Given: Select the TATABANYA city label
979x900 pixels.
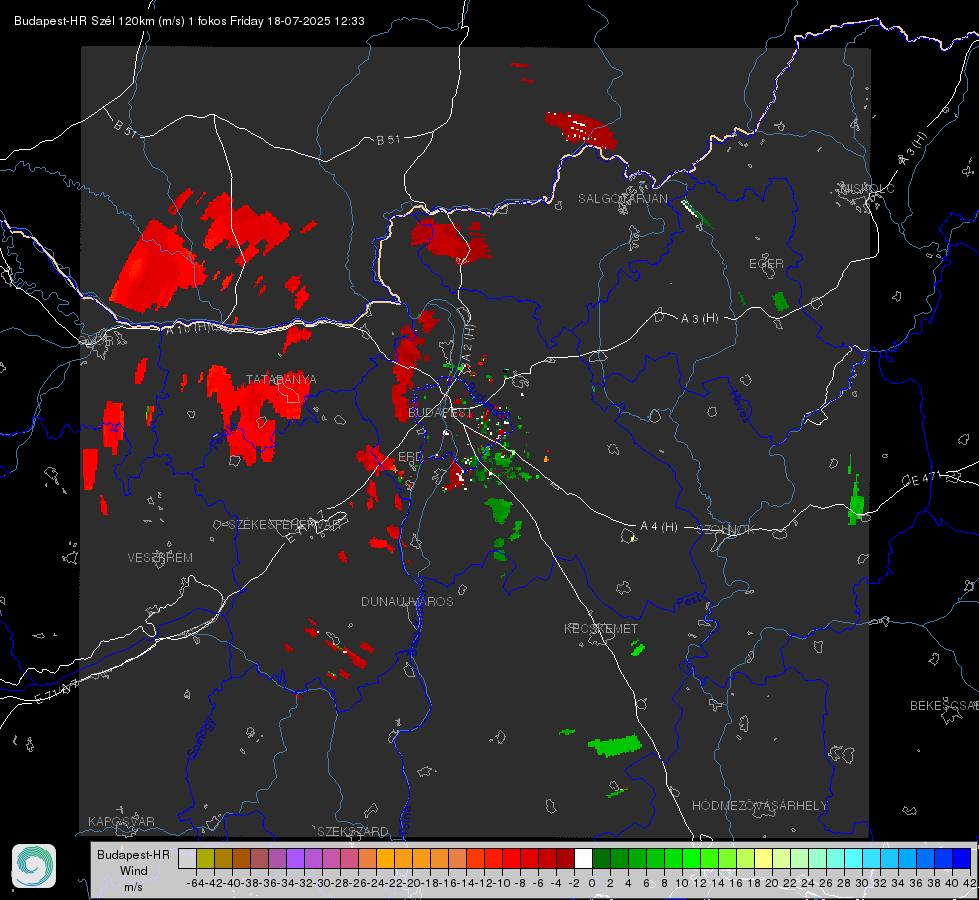Looking at the screenshot, I should pos(281,380).
